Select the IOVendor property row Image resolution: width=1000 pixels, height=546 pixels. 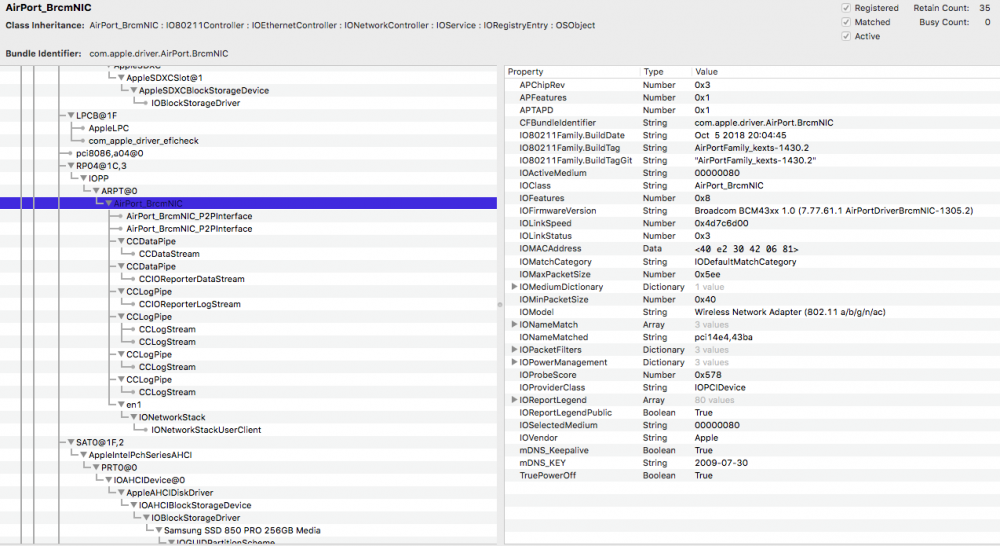click(x=752, y=438)
